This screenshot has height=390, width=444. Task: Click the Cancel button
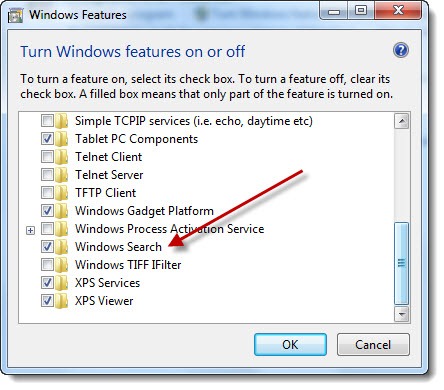[x=373, y=345]
